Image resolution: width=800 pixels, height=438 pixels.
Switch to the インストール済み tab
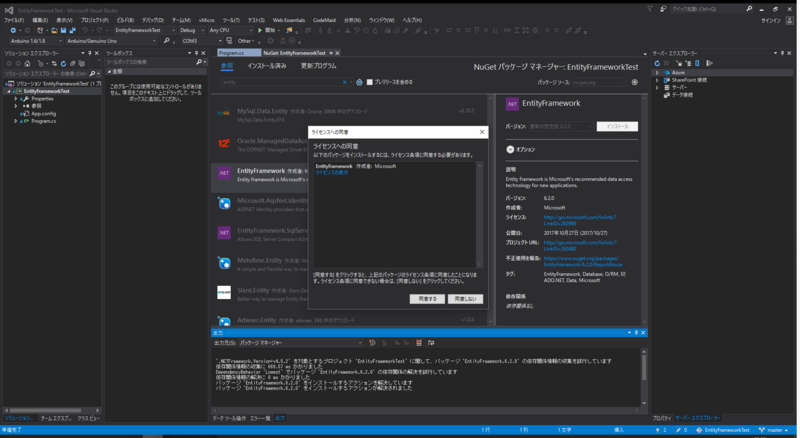[267, 66]
